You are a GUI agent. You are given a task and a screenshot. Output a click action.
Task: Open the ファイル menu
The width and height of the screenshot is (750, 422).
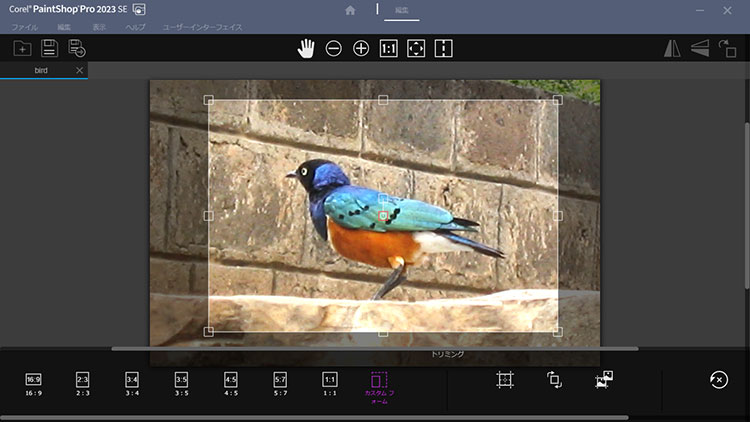(24, 27)
